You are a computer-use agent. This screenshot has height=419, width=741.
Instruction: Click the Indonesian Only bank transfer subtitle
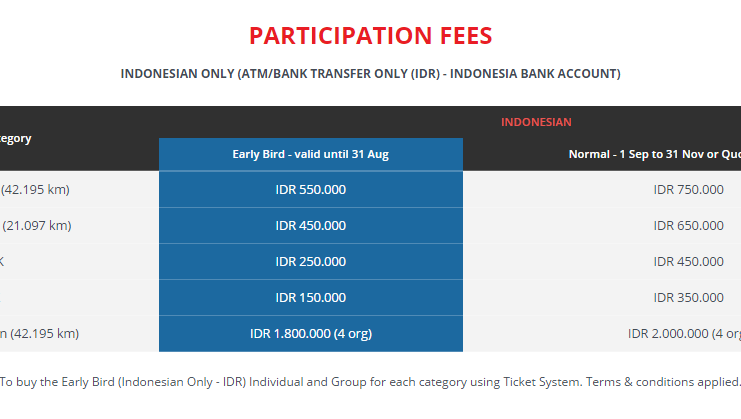point(370,74)
